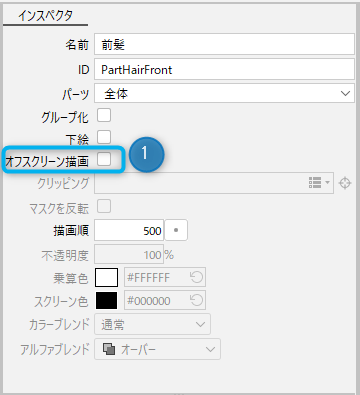Click the overlap icon in alpha blend field
The width and height of the screenshot is (360, 395).
coord(109,349)
